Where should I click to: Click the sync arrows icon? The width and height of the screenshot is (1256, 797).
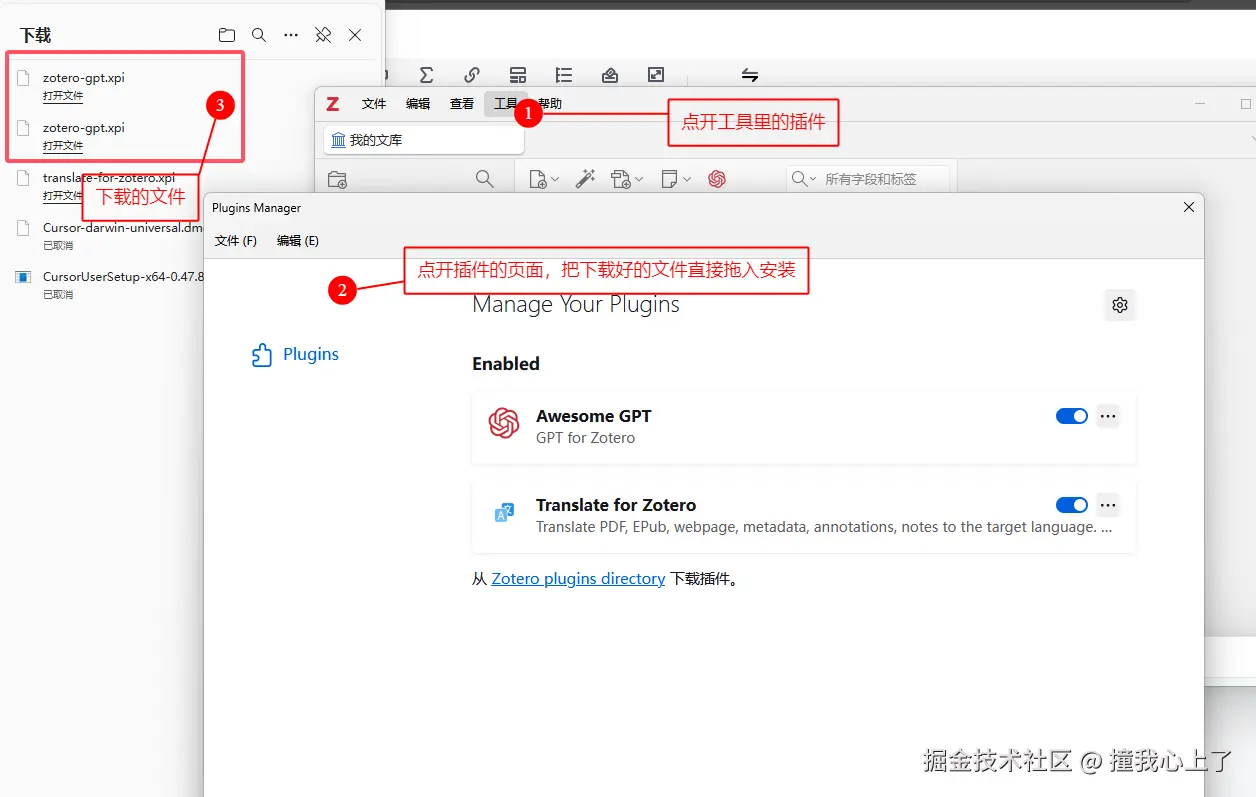[750, 74]
